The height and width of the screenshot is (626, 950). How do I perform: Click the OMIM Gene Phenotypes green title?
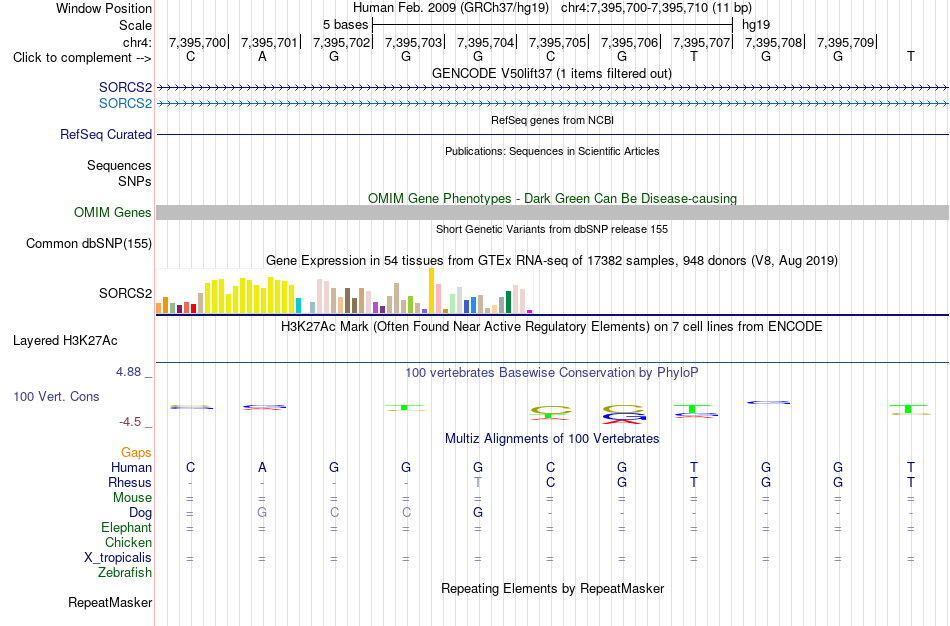(x=553, y=198)
